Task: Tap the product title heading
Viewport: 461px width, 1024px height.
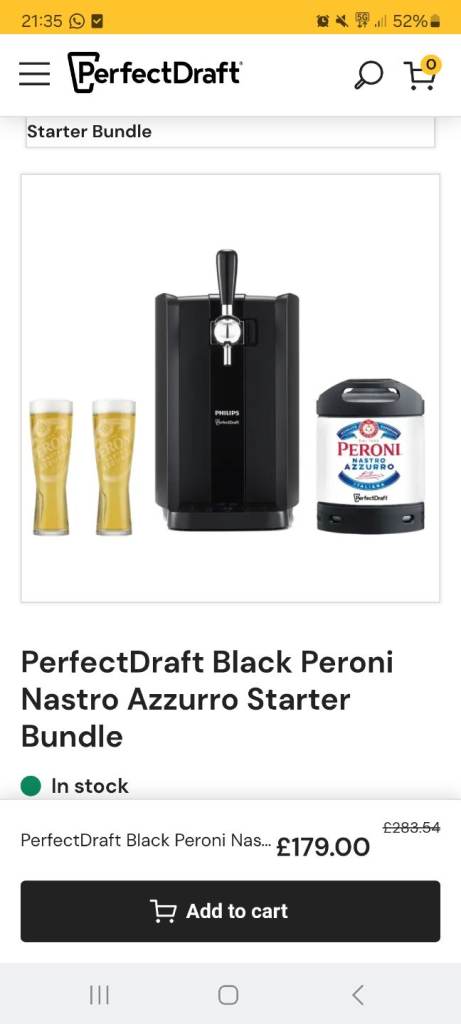Action: (x=207, y=699)
